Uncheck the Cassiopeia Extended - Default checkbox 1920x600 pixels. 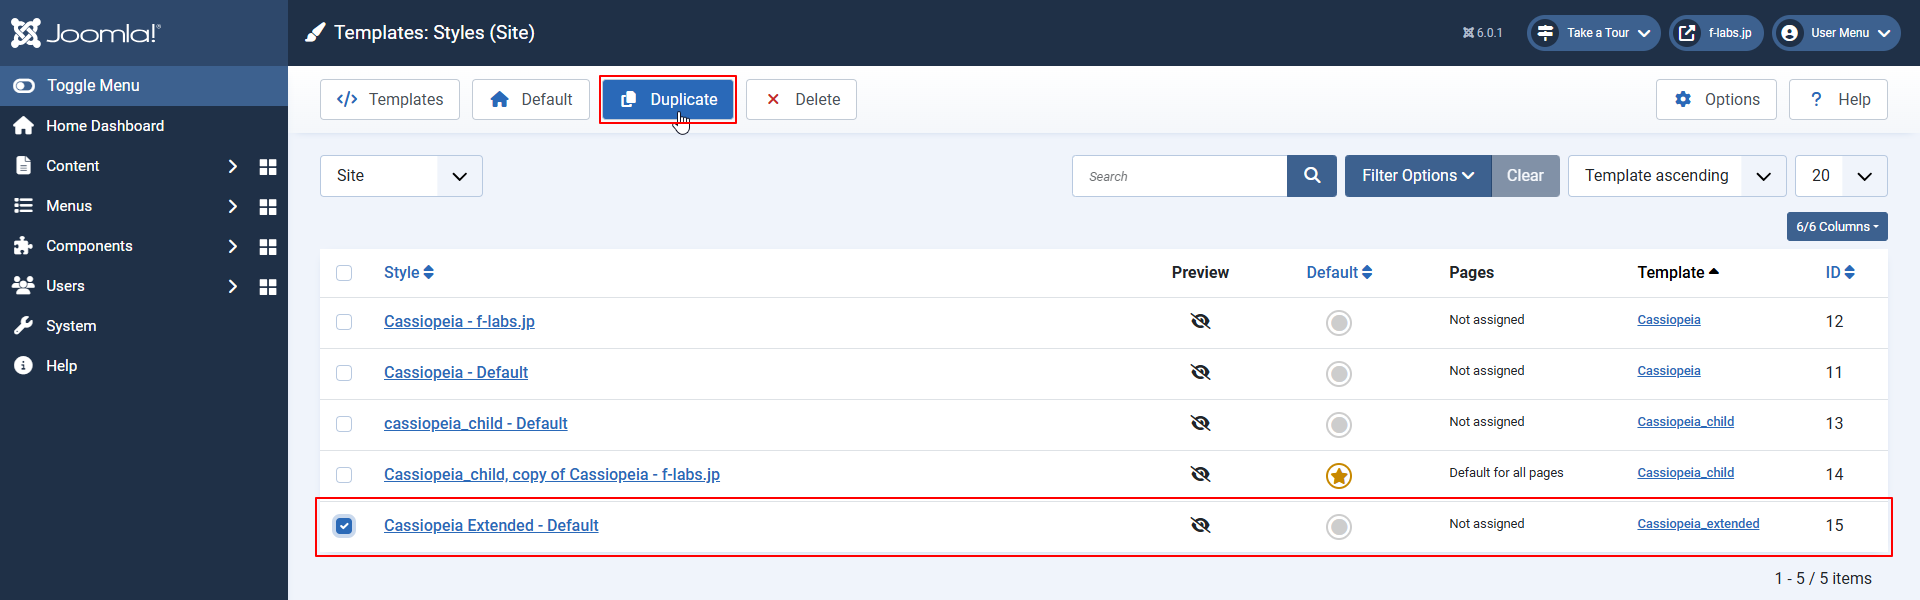pyautogui.click(x=344, y=526)
